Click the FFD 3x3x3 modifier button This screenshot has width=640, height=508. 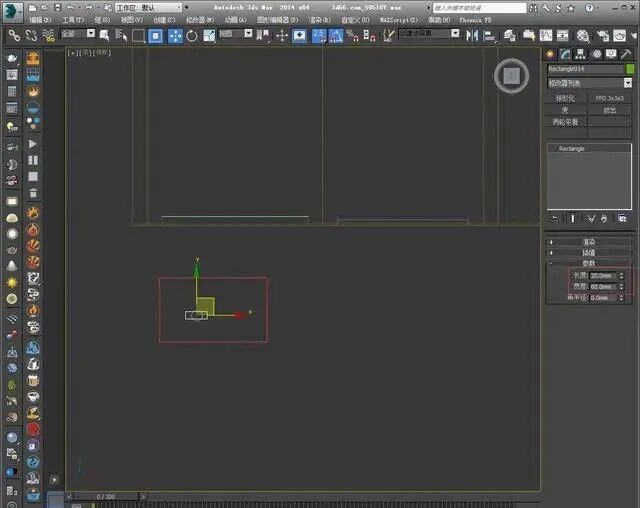[609, 98]
